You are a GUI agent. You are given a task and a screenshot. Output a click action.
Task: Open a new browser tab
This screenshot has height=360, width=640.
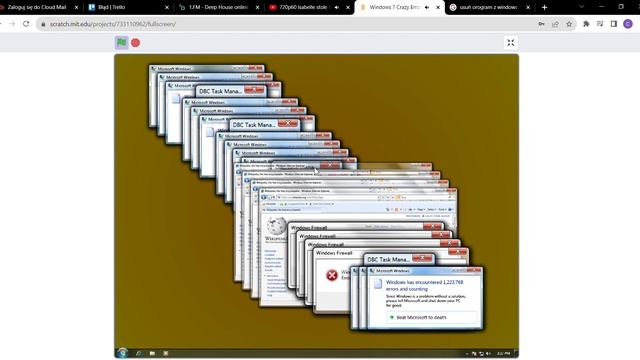point(544,7)
